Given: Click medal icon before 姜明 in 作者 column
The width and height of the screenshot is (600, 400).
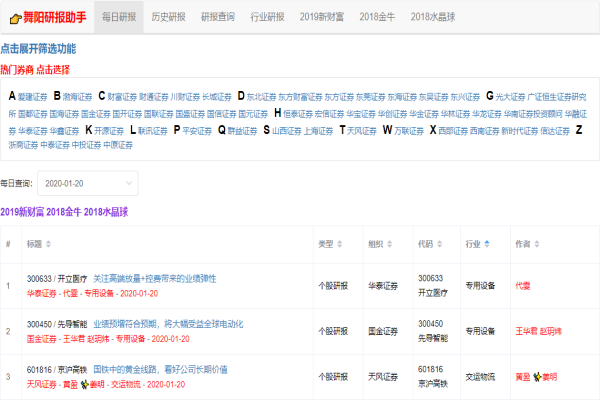Looking at the screenshot, I should [537, 377].
